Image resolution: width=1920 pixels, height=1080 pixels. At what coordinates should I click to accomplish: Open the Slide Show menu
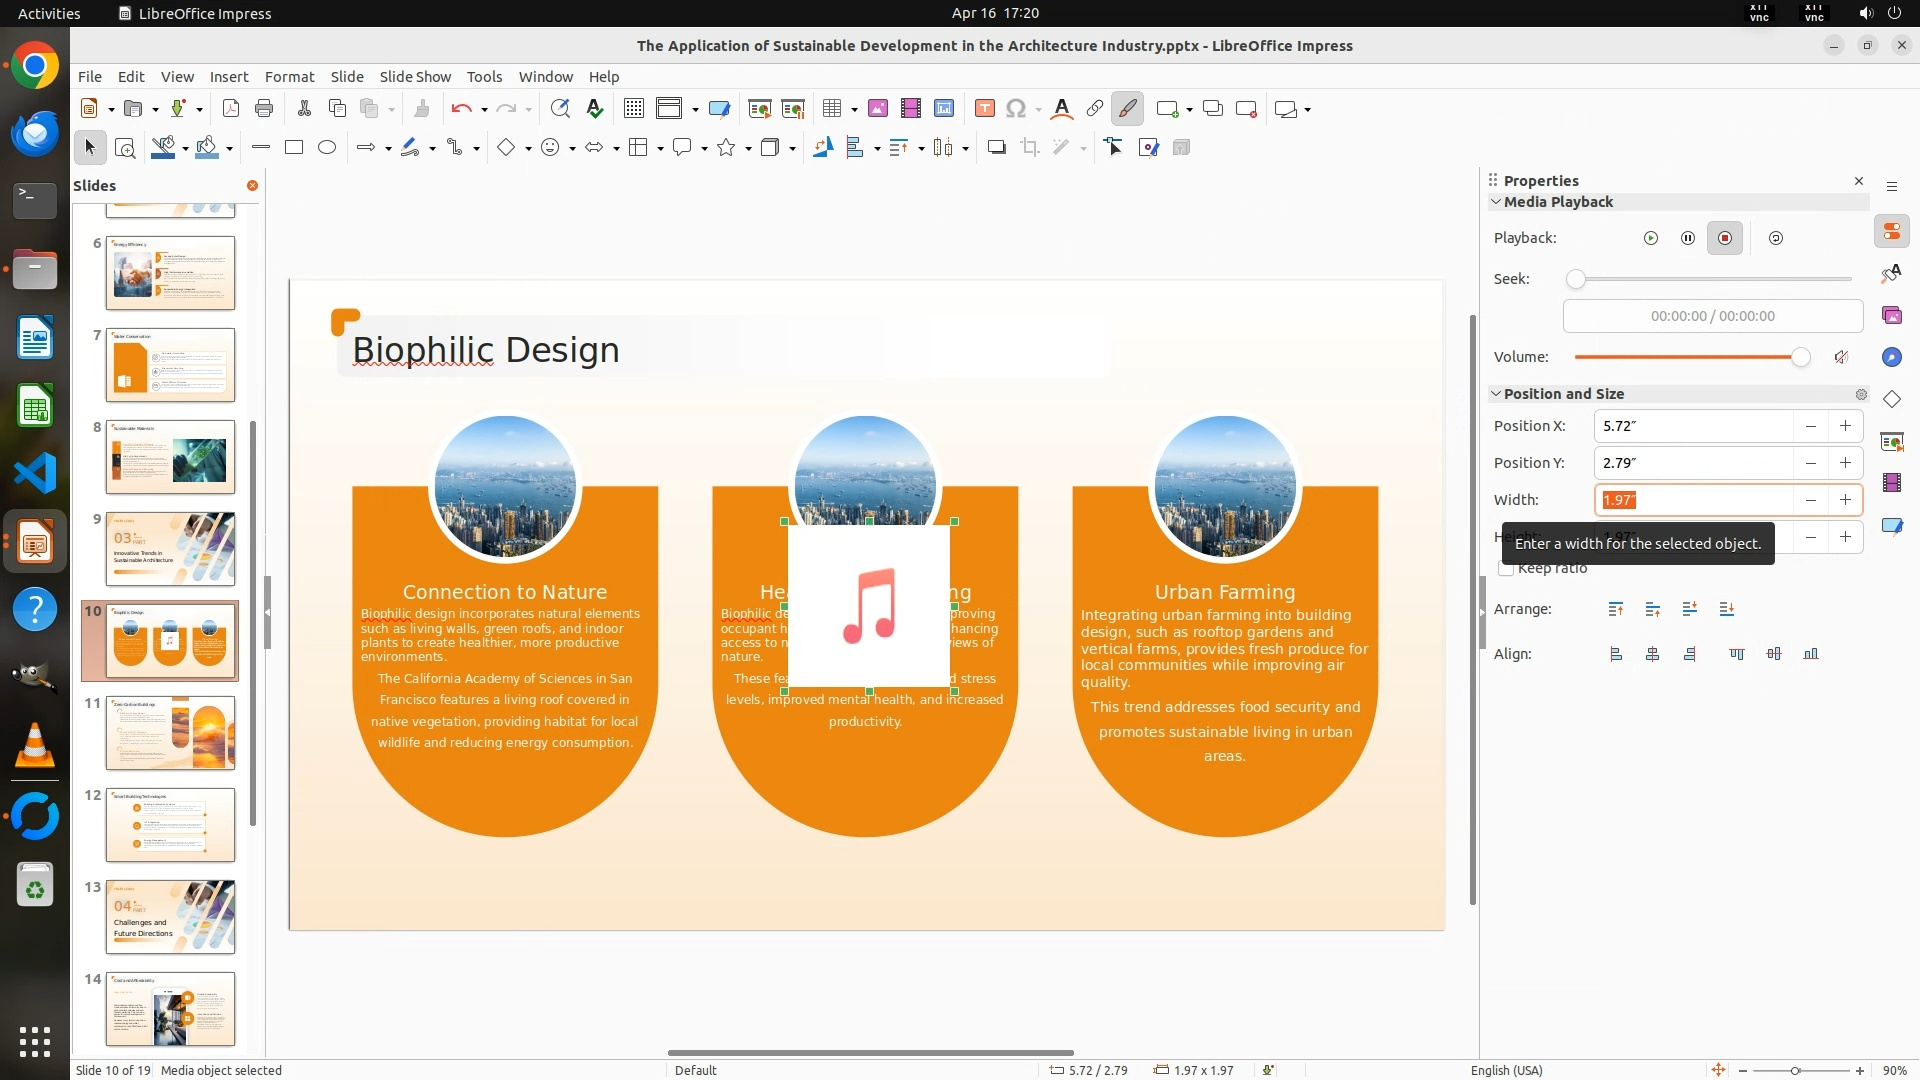414,77
